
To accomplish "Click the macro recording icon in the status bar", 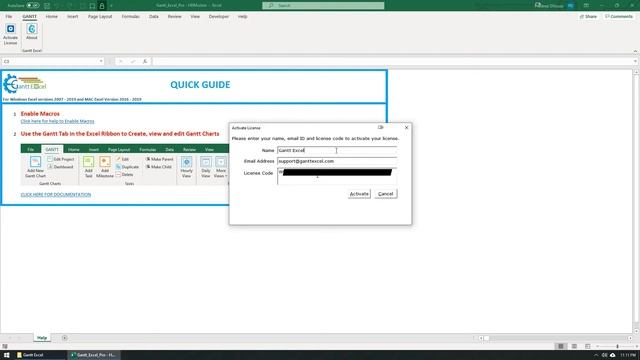I will 5,347.
